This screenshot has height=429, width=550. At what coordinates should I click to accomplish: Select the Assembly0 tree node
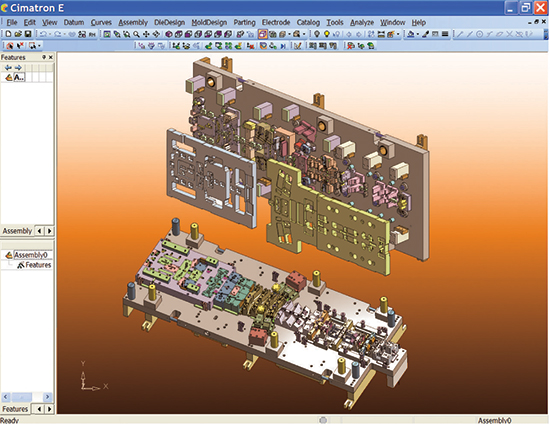(31, 255)
